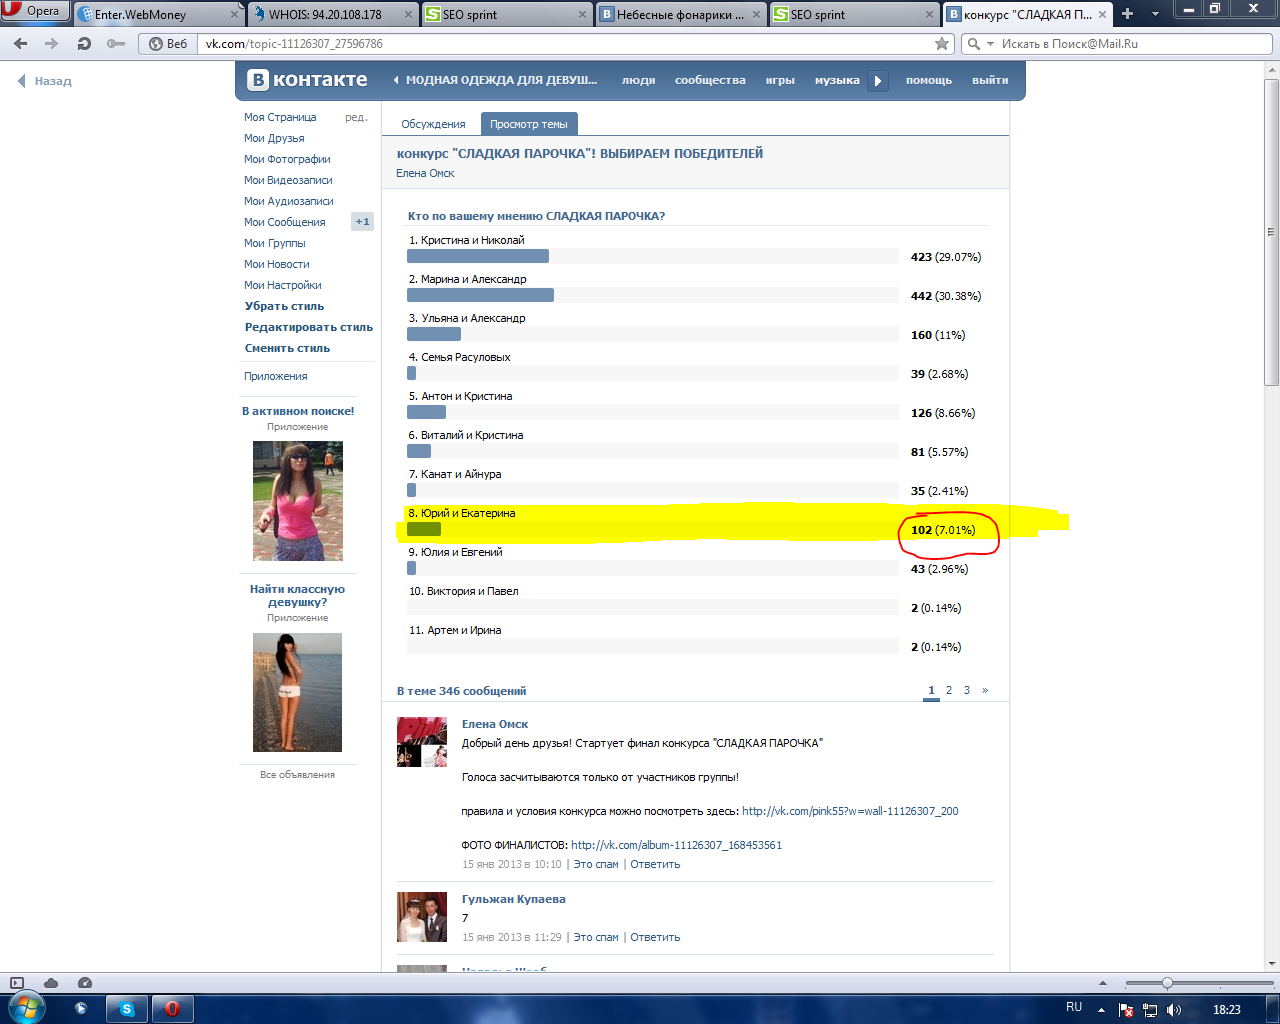Click the ВКонтакте logo
The image size is (1280, 1024).
pos(308,80)
